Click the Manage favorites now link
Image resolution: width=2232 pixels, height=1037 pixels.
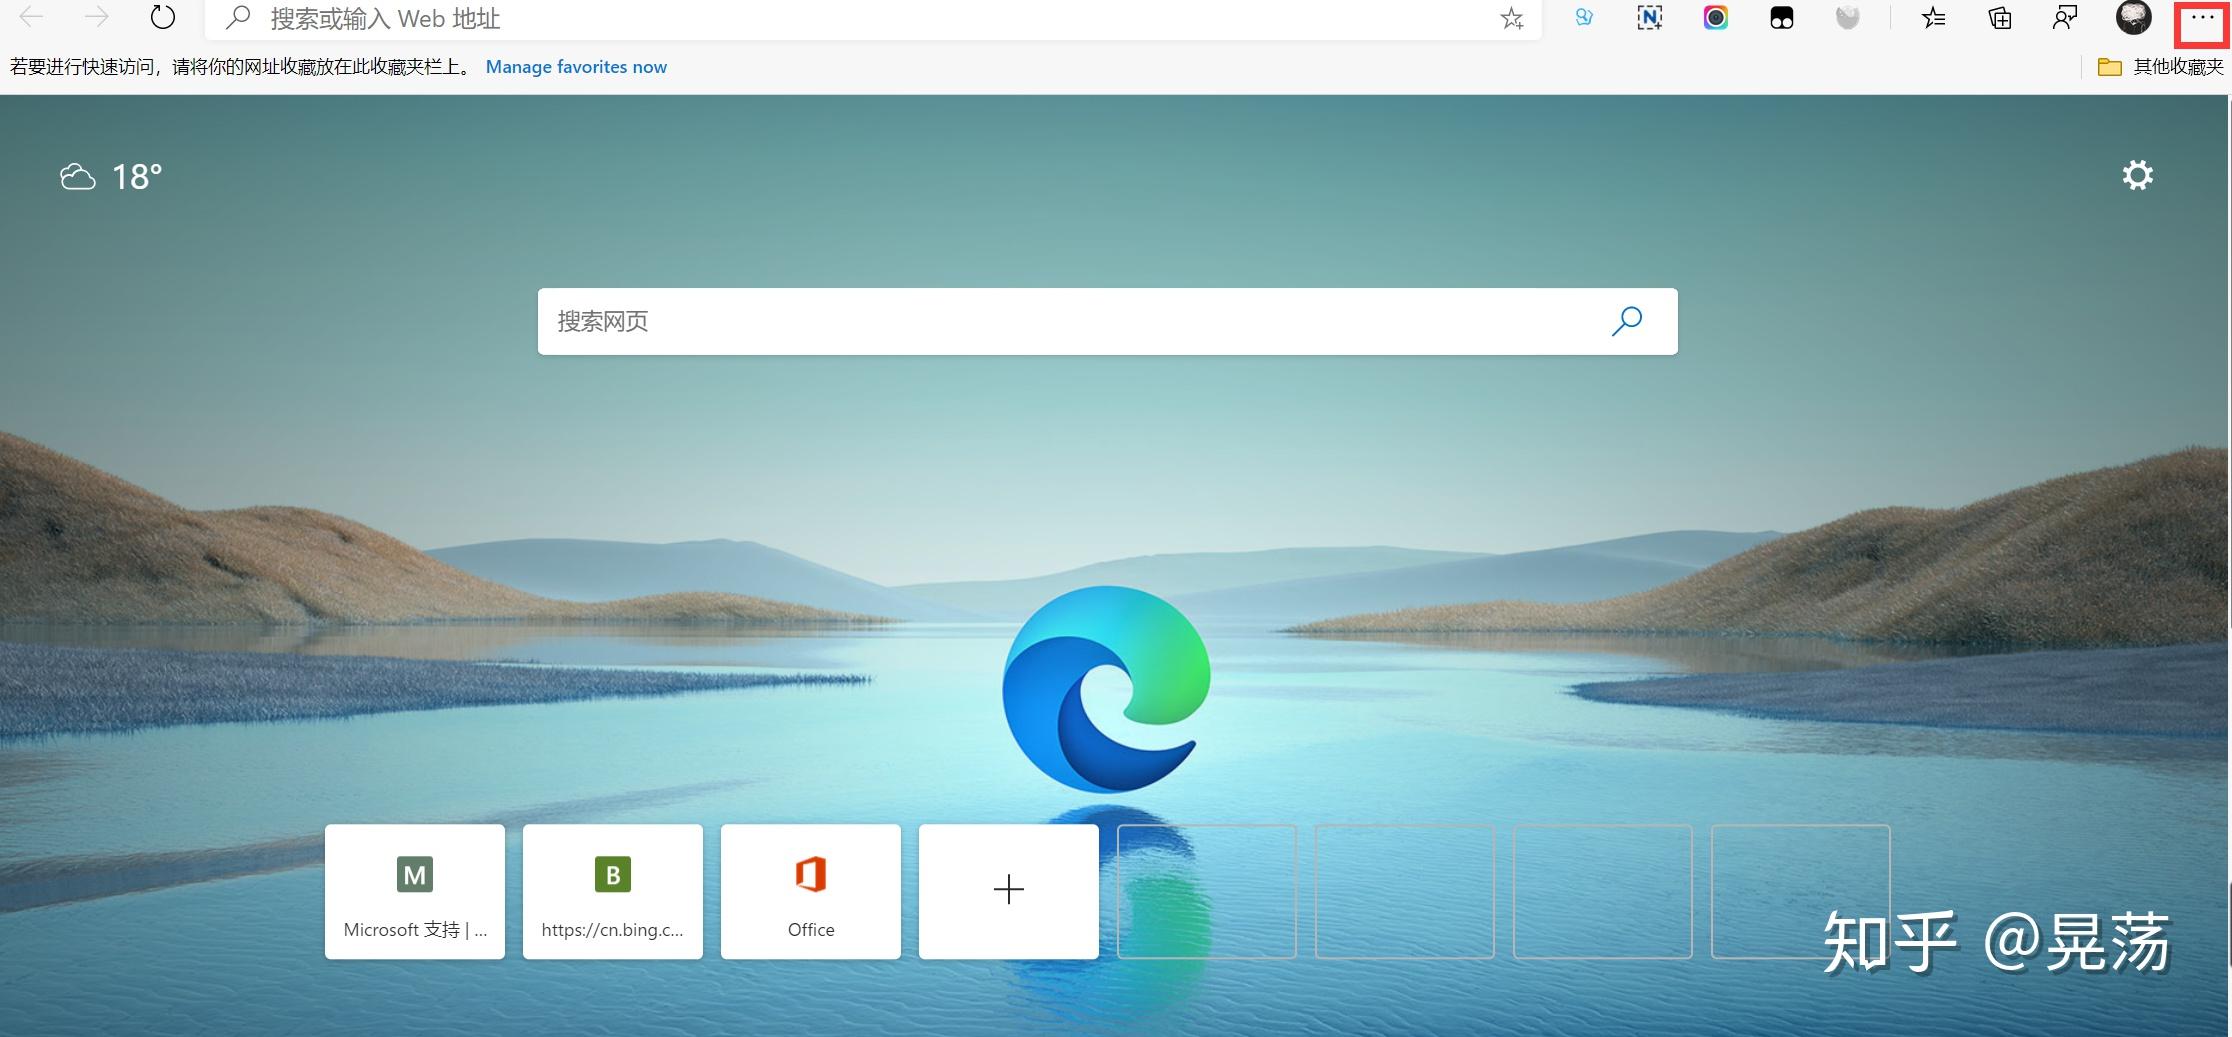(576, 67)
